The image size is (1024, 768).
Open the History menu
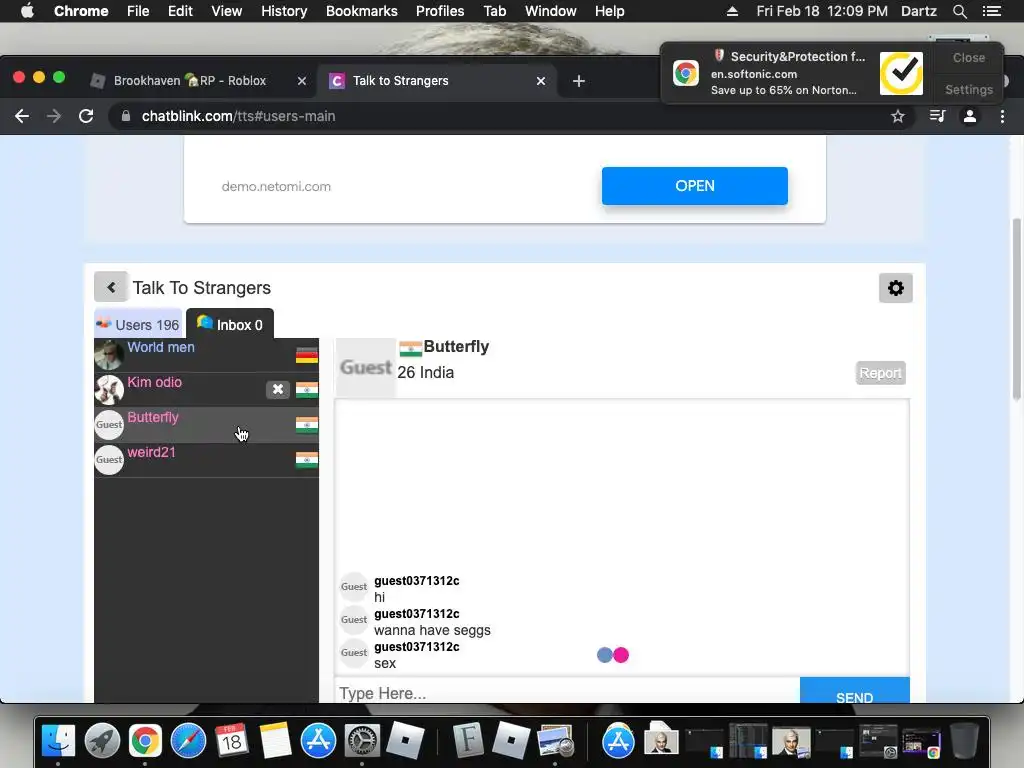pyautogui.click(x=284, y=11)
